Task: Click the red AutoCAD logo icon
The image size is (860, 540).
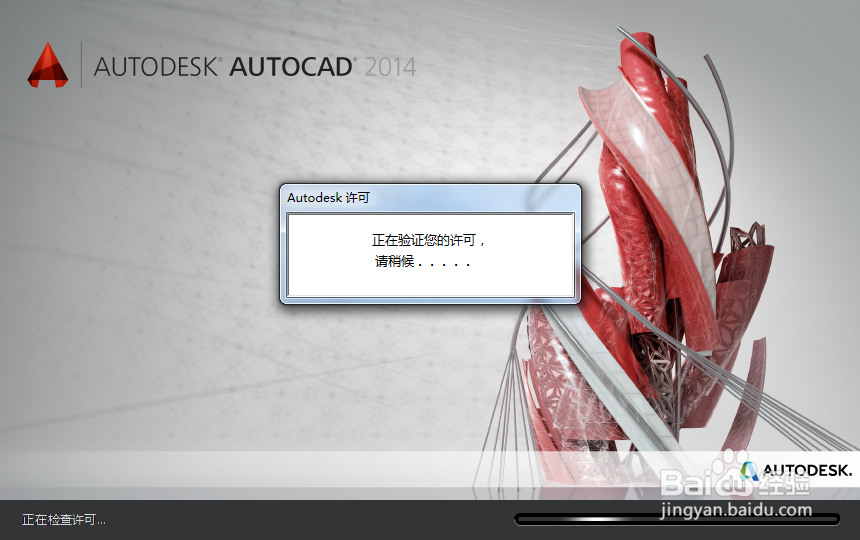Action: click(x=48, y=65)
